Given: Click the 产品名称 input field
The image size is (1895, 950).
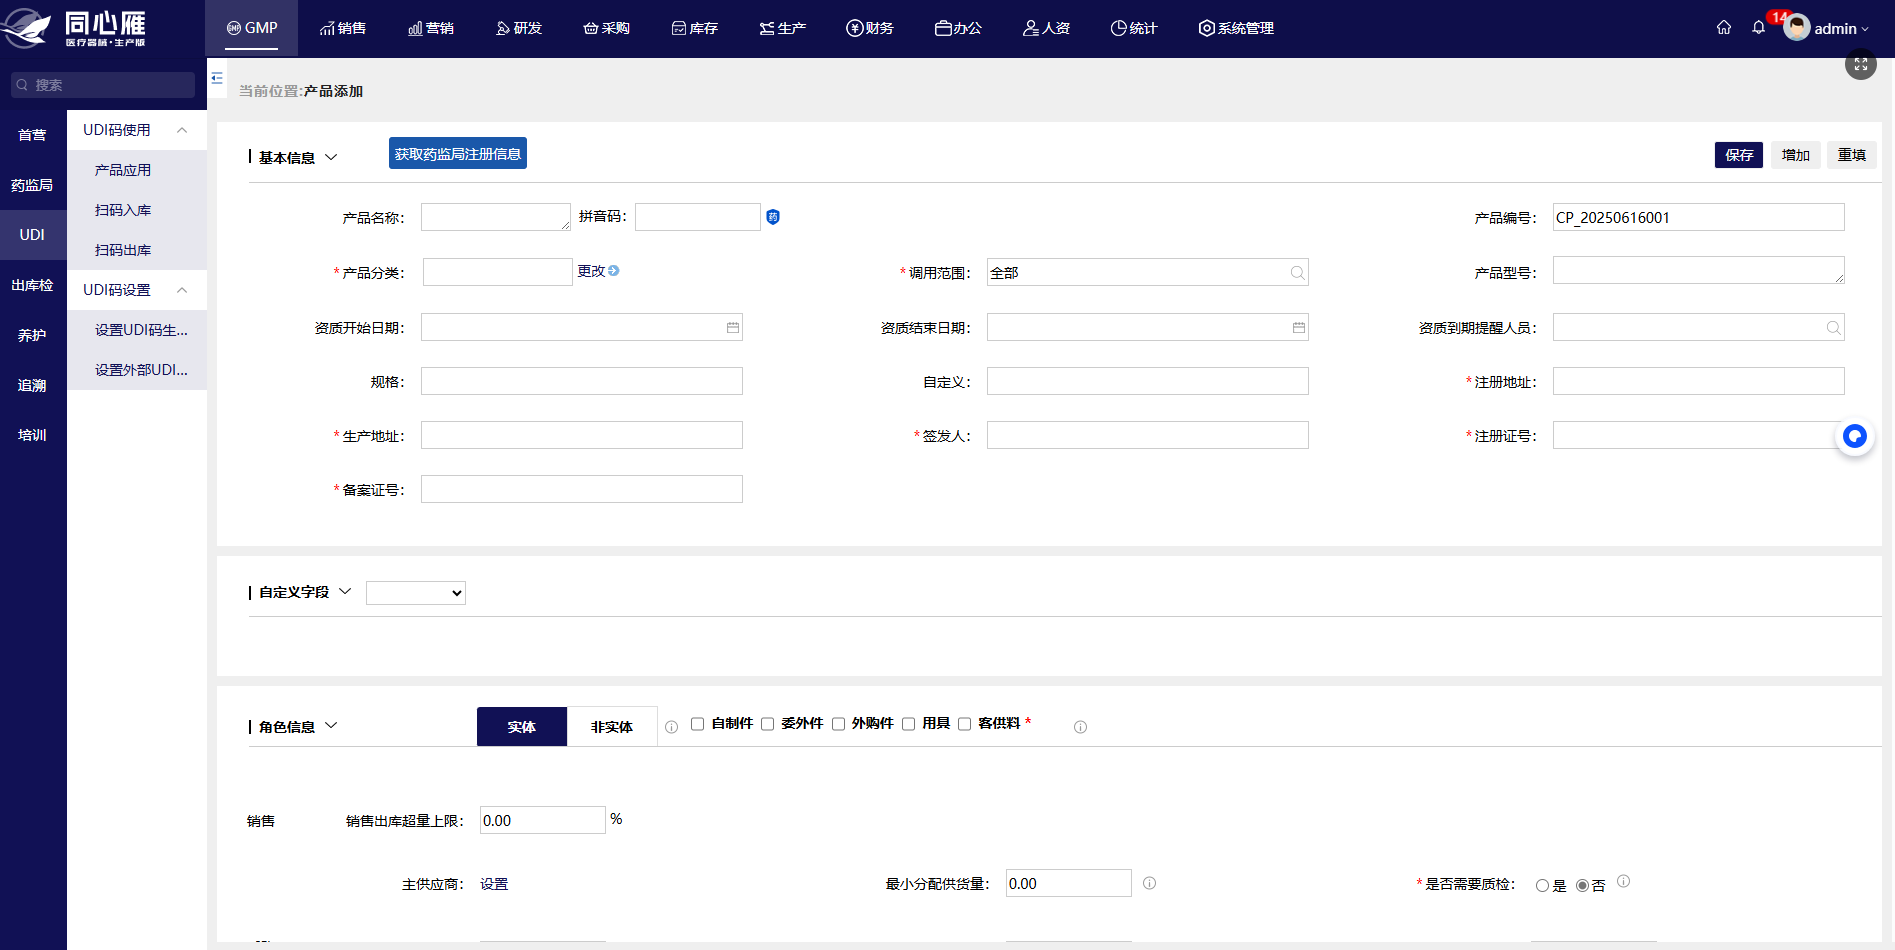Looking at the screenshot, I should tap(496, 217).
